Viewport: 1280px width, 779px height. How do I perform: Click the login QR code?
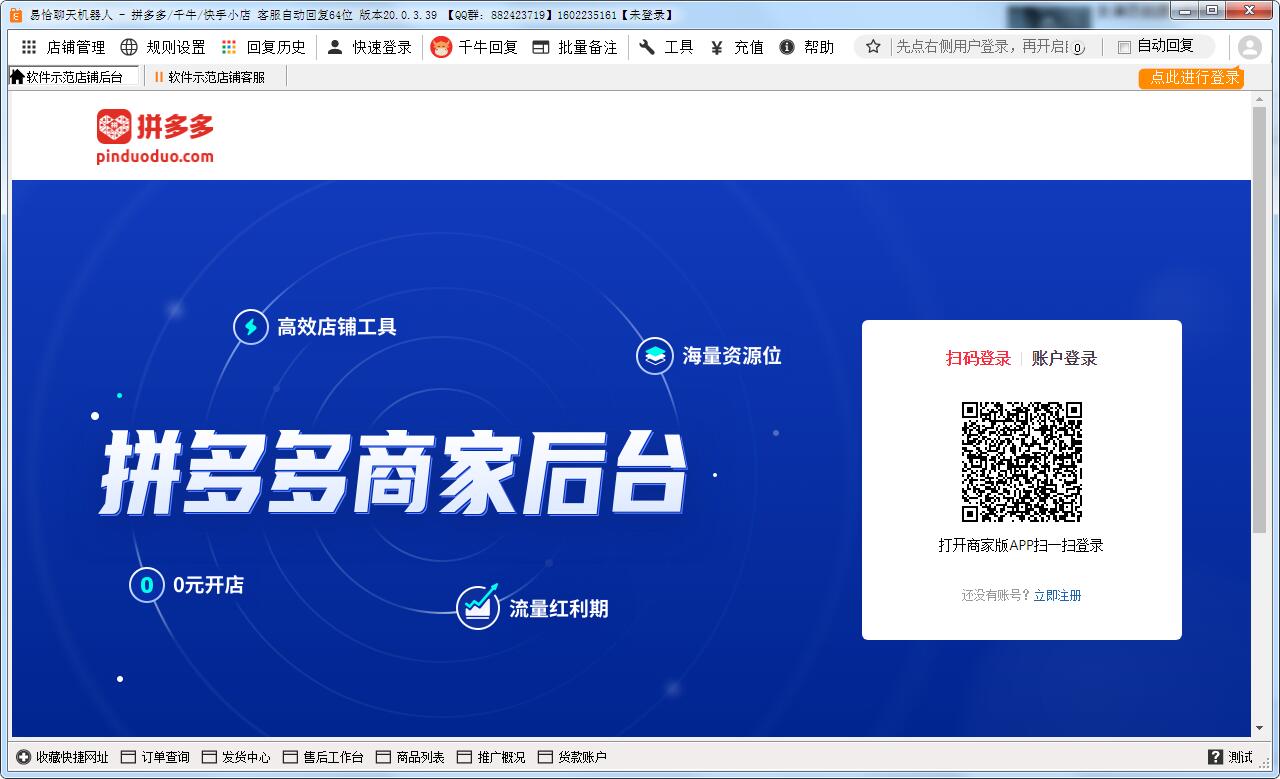click(1022, 462)
